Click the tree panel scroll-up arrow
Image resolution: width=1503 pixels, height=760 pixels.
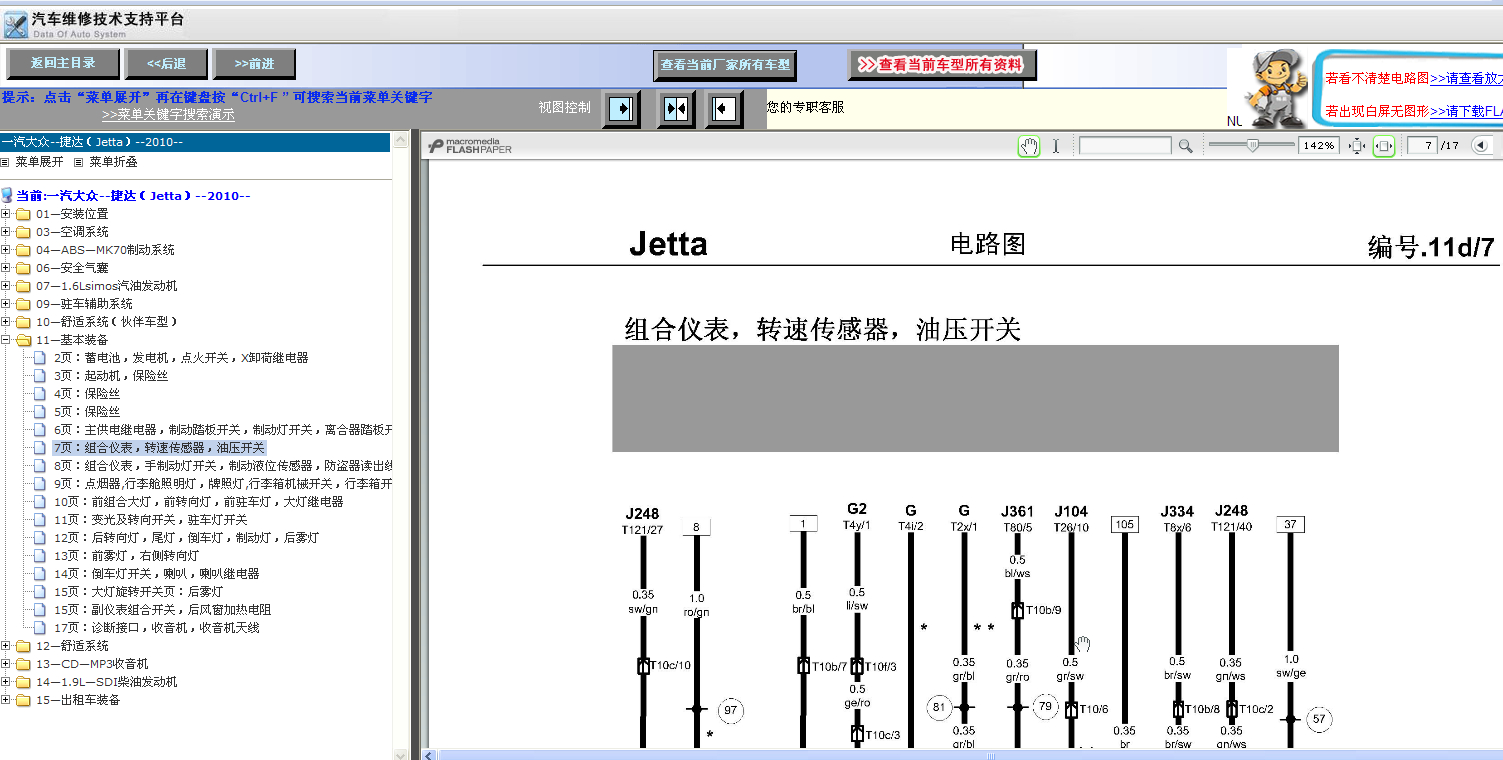pyautogui.click(x=400, y=142)
